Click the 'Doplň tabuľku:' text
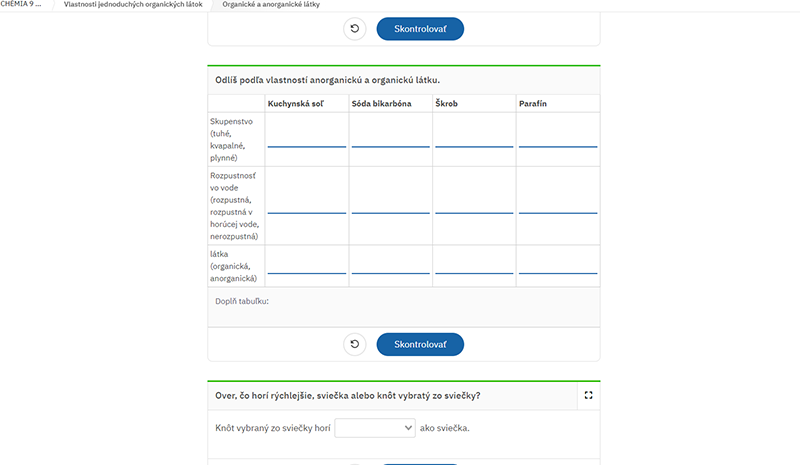This screenshot has width=800, height=465. tap(242, 301)
